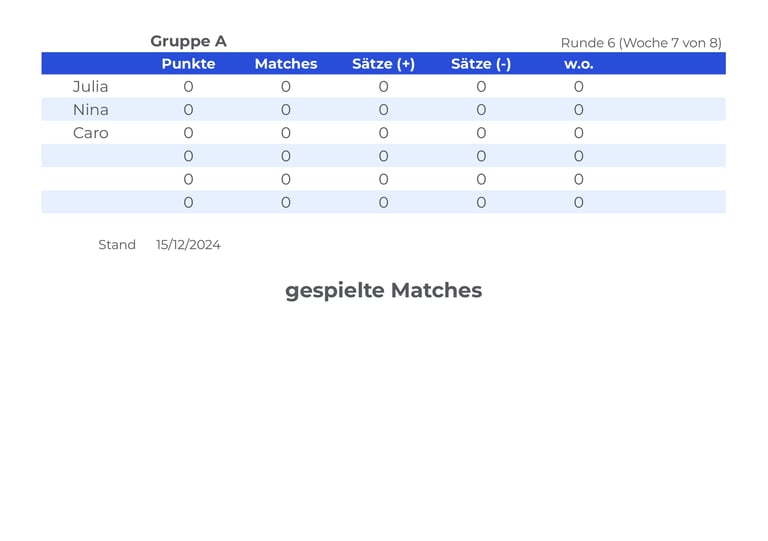Select the Punkte column header
The width and height of the screenshot is (768, 541).
[x=188, y=64]
